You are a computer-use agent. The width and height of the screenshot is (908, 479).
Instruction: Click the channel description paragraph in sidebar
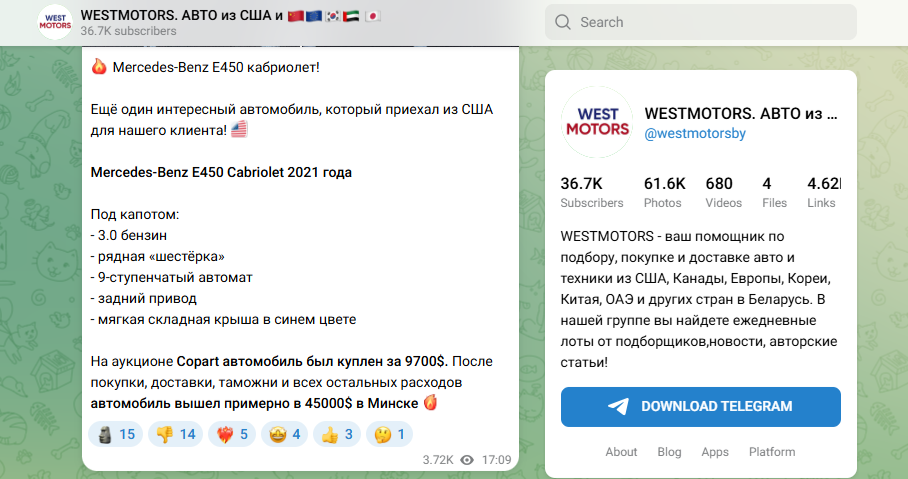(700, 299)
